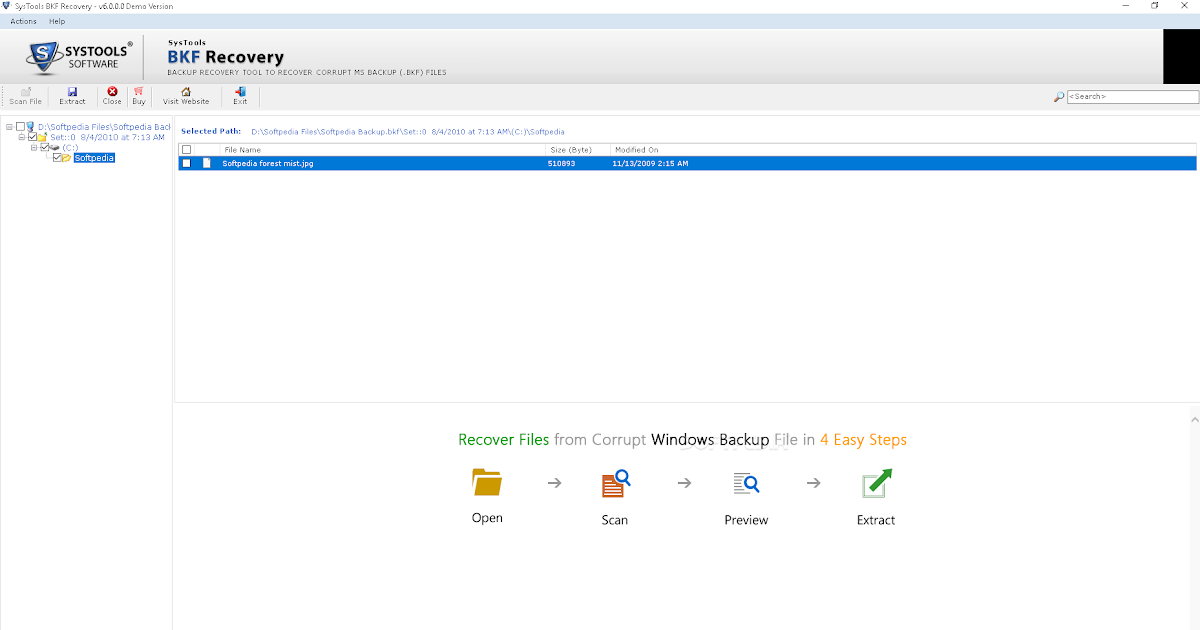Viewport: 1200px width, 630px height.
Task: Click the Softpedia folder icon in tree
Action: tap(66, 158)
